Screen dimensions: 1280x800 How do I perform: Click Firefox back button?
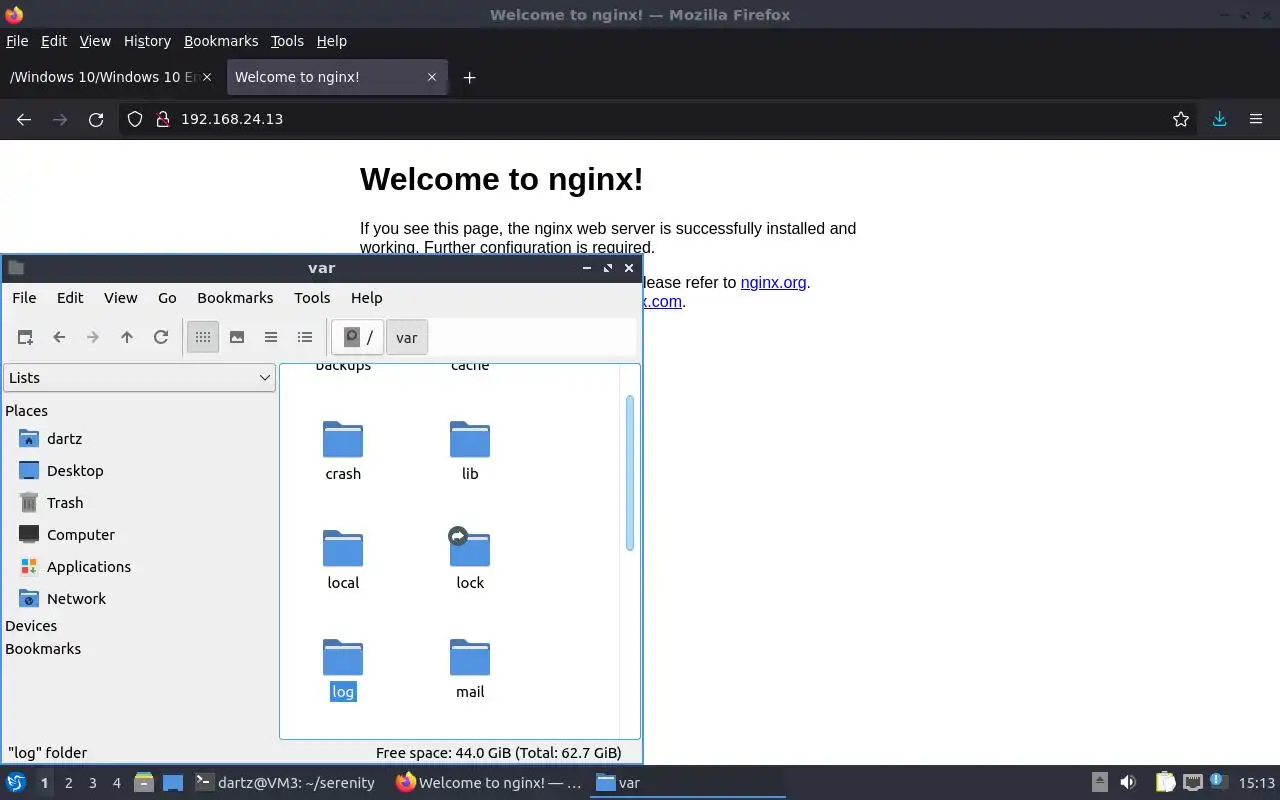pos(24,119)
